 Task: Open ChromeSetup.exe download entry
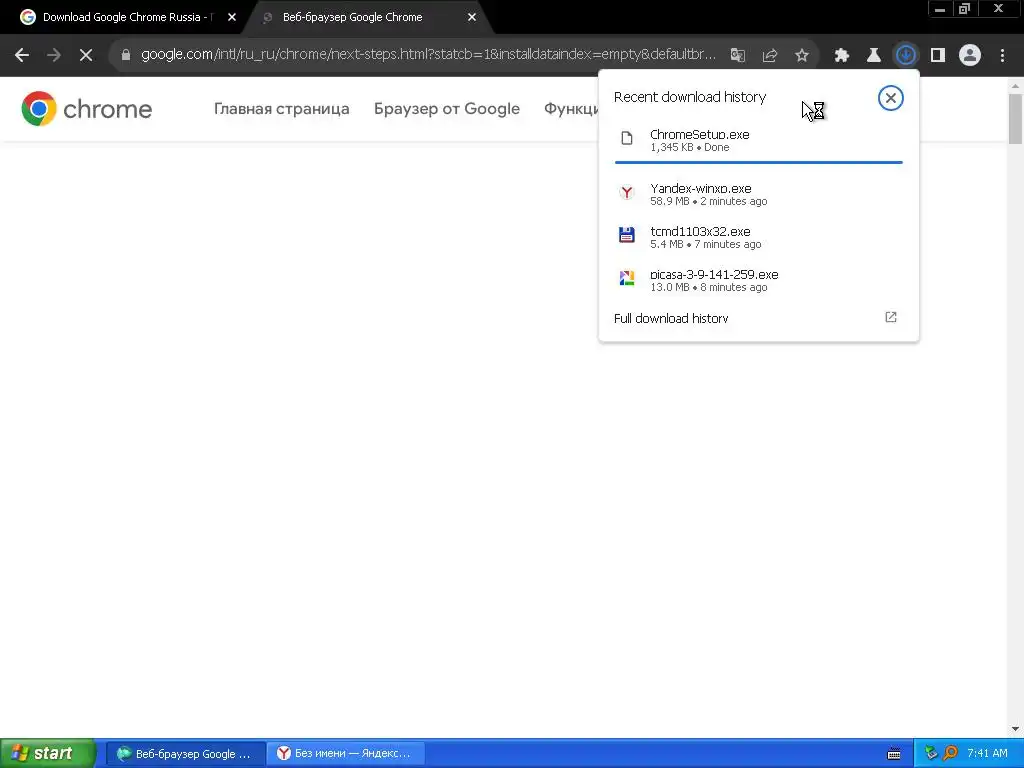click(759, 140)
